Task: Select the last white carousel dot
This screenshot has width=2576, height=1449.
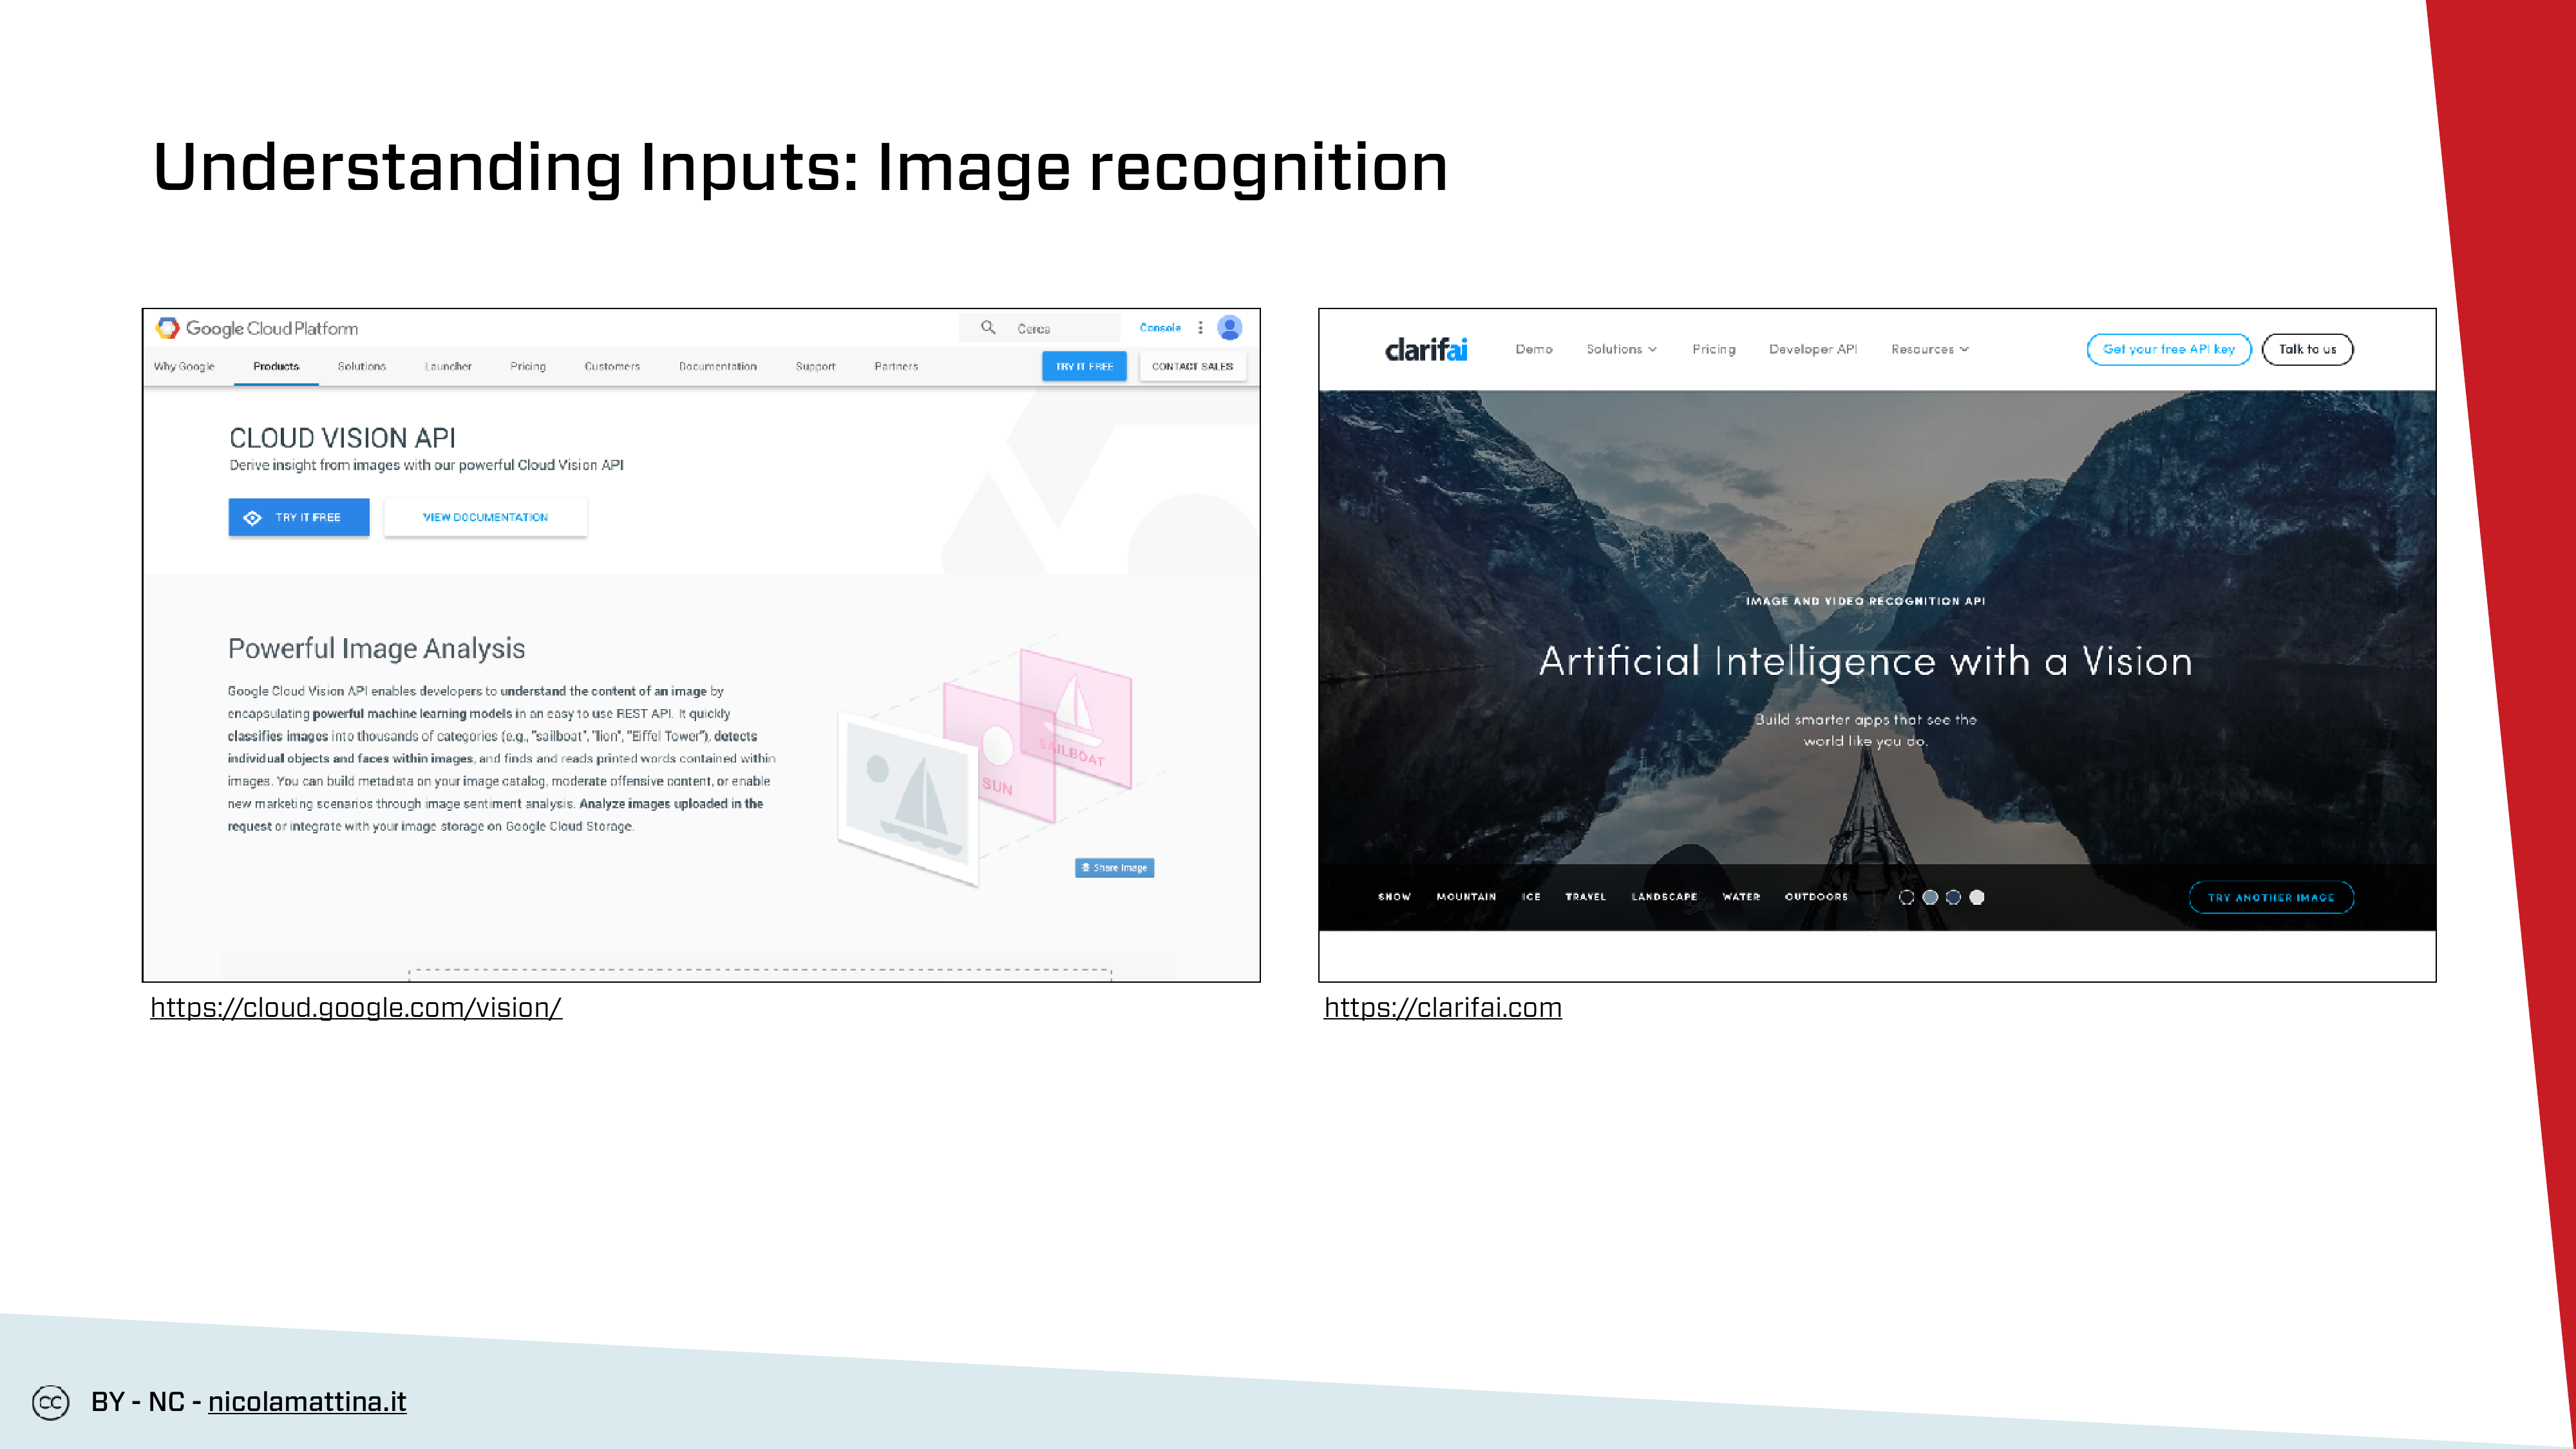Action: click(1977, 897)
